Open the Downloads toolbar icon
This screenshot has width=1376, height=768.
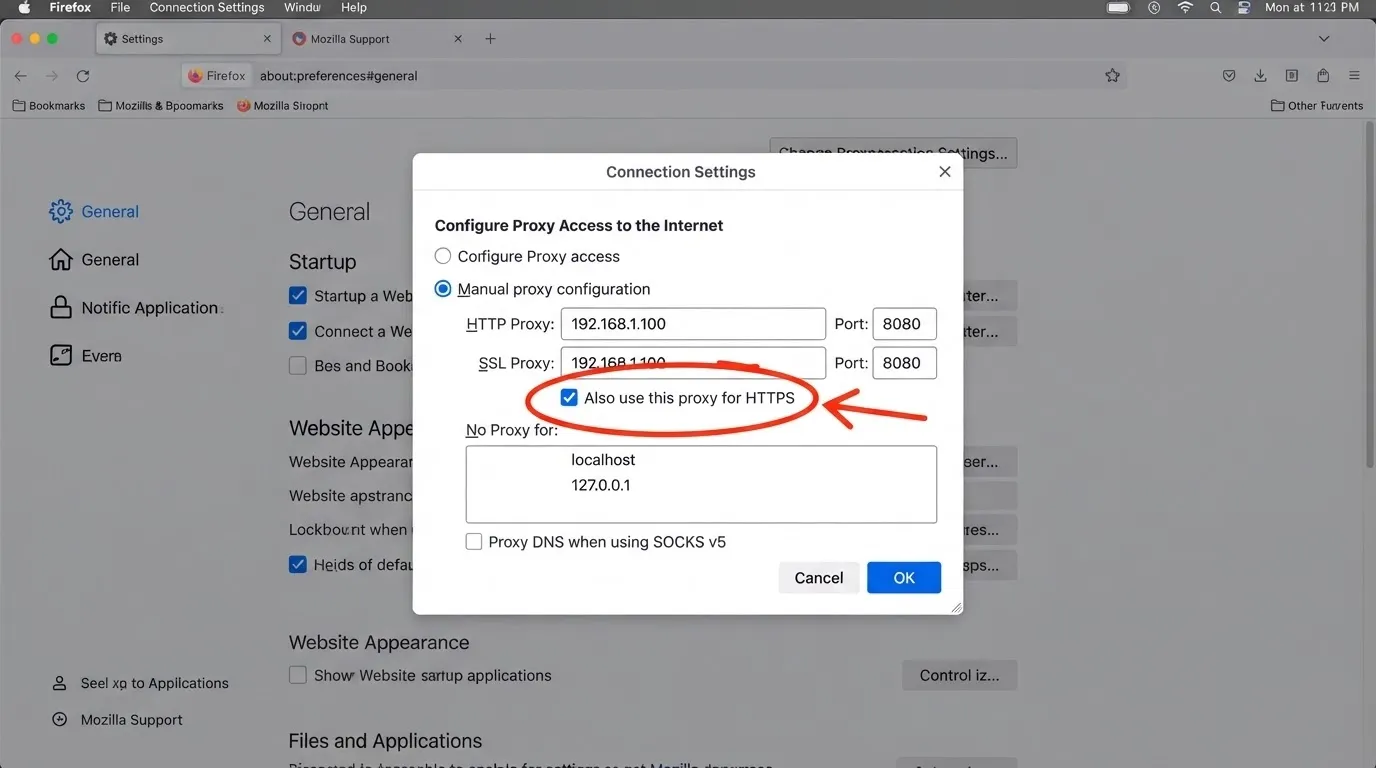coord(1260,76)
